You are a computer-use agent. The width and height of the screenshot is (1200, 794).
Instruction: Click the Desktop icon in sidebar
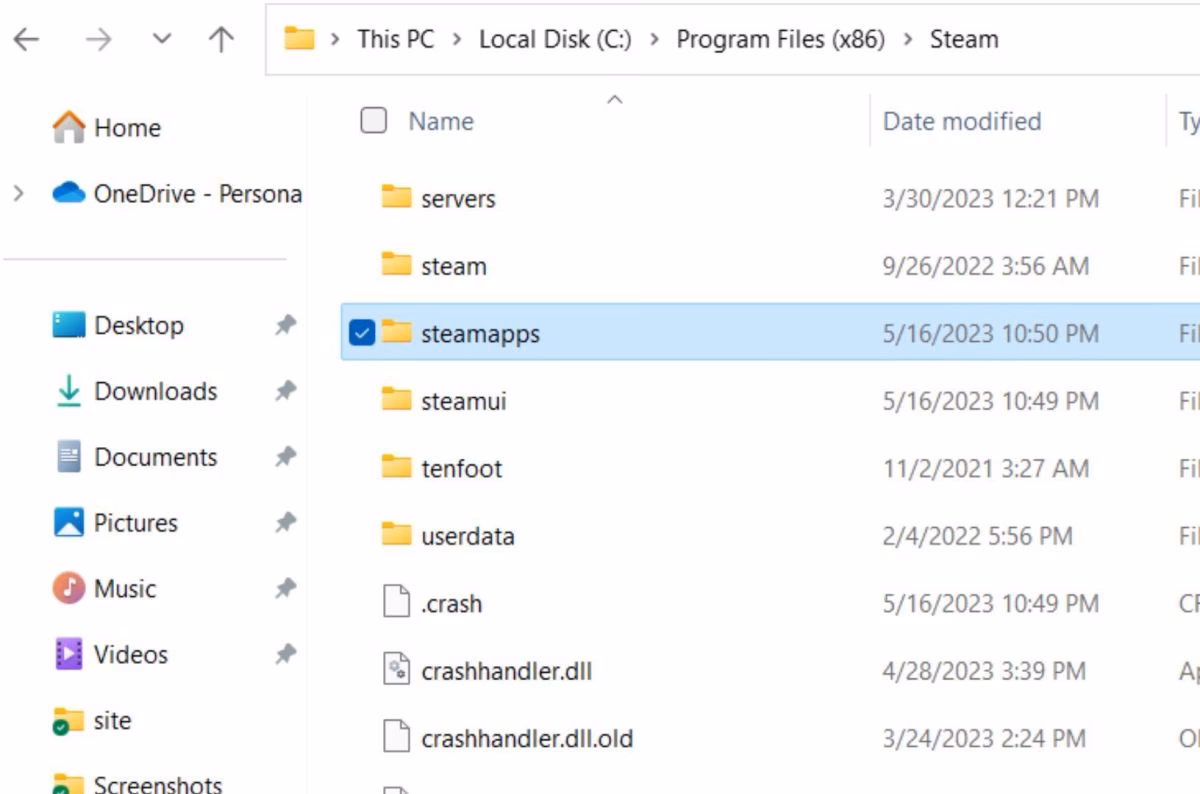[69, 325]
